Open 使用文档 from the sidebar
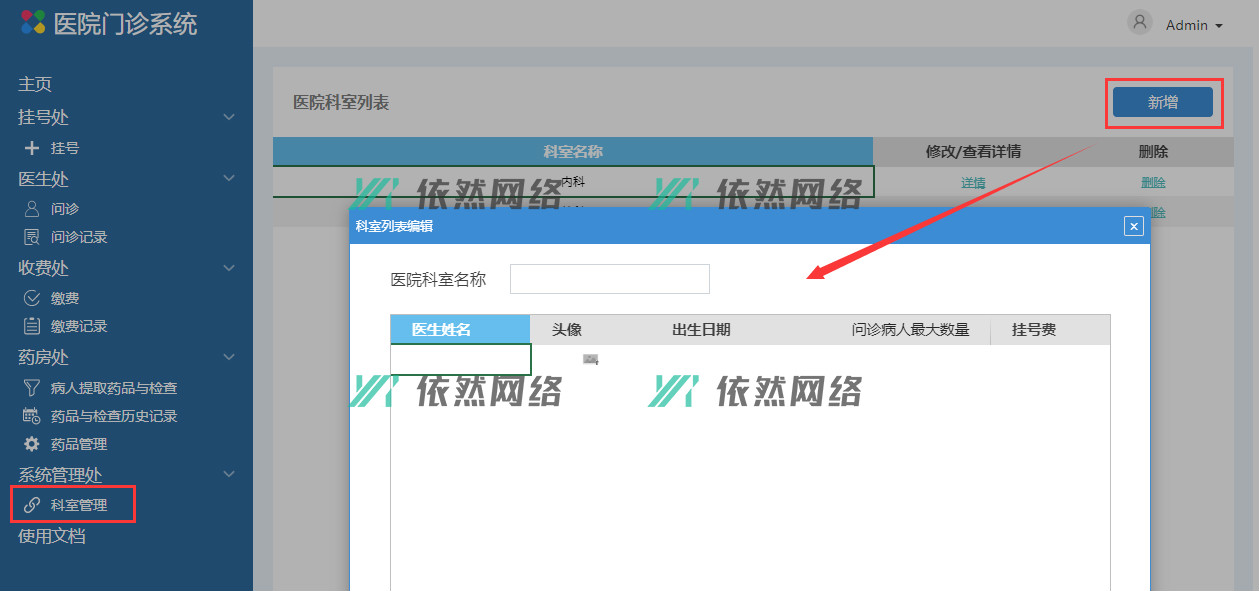This screenshot has height=591, width=1259. point(52,536)
